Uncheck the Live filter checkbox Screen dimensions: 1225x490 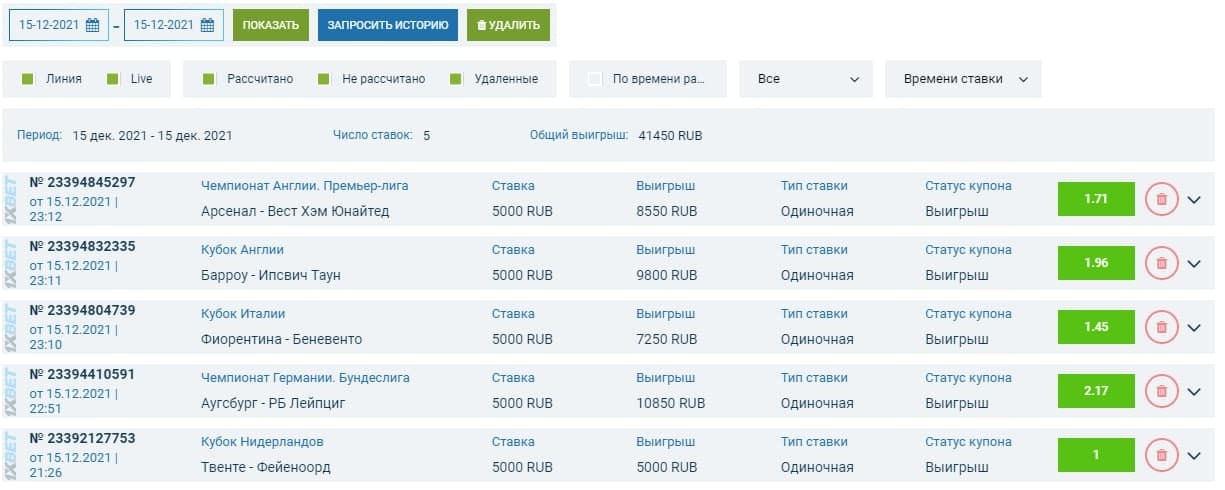113,79
